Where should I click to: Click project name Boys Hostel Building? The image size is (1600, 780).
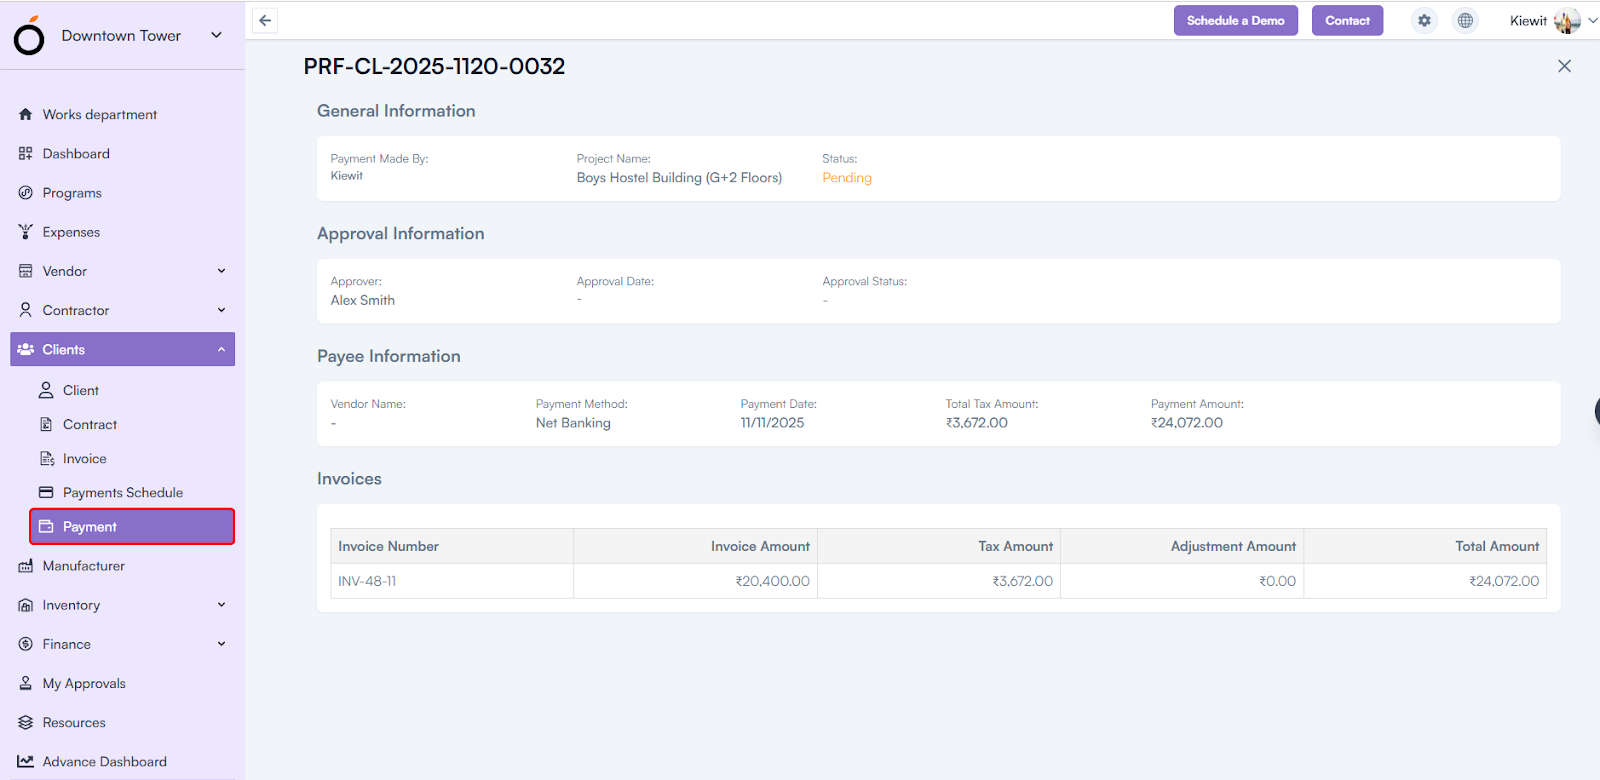pyautogui.click(x=679, y=177)
